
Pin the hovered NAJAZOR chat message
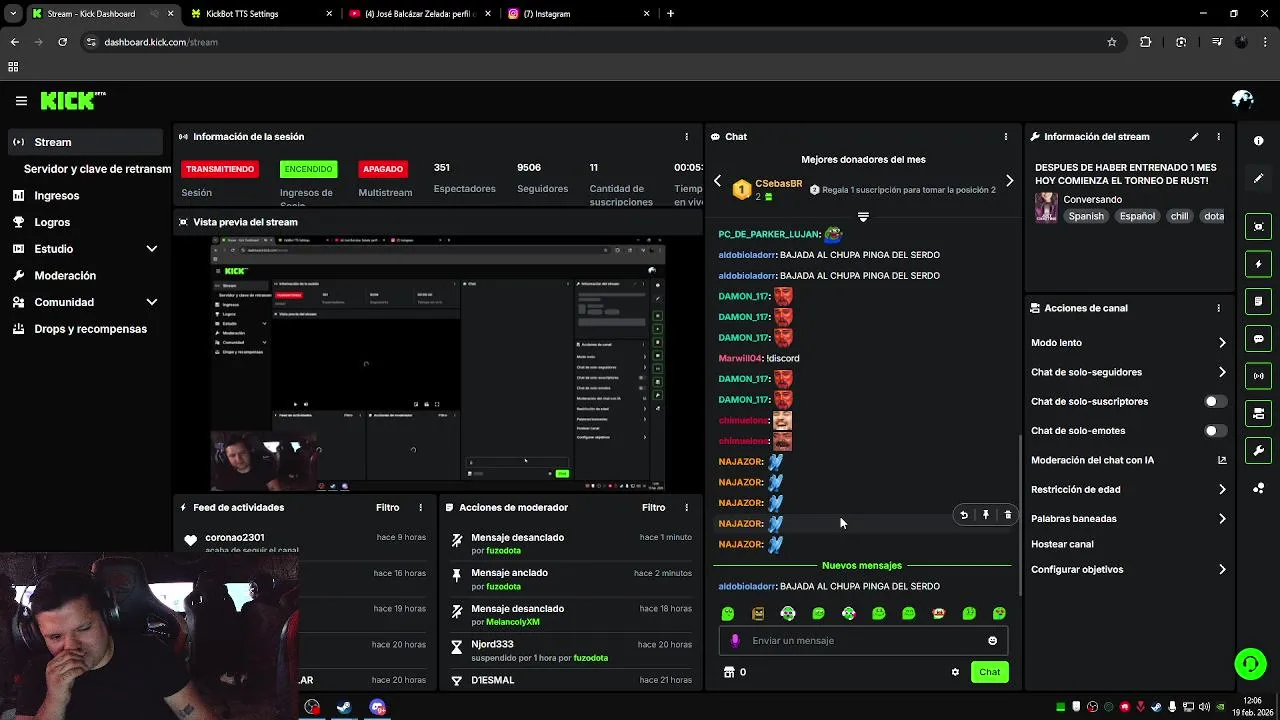click(x=986, y=515)
